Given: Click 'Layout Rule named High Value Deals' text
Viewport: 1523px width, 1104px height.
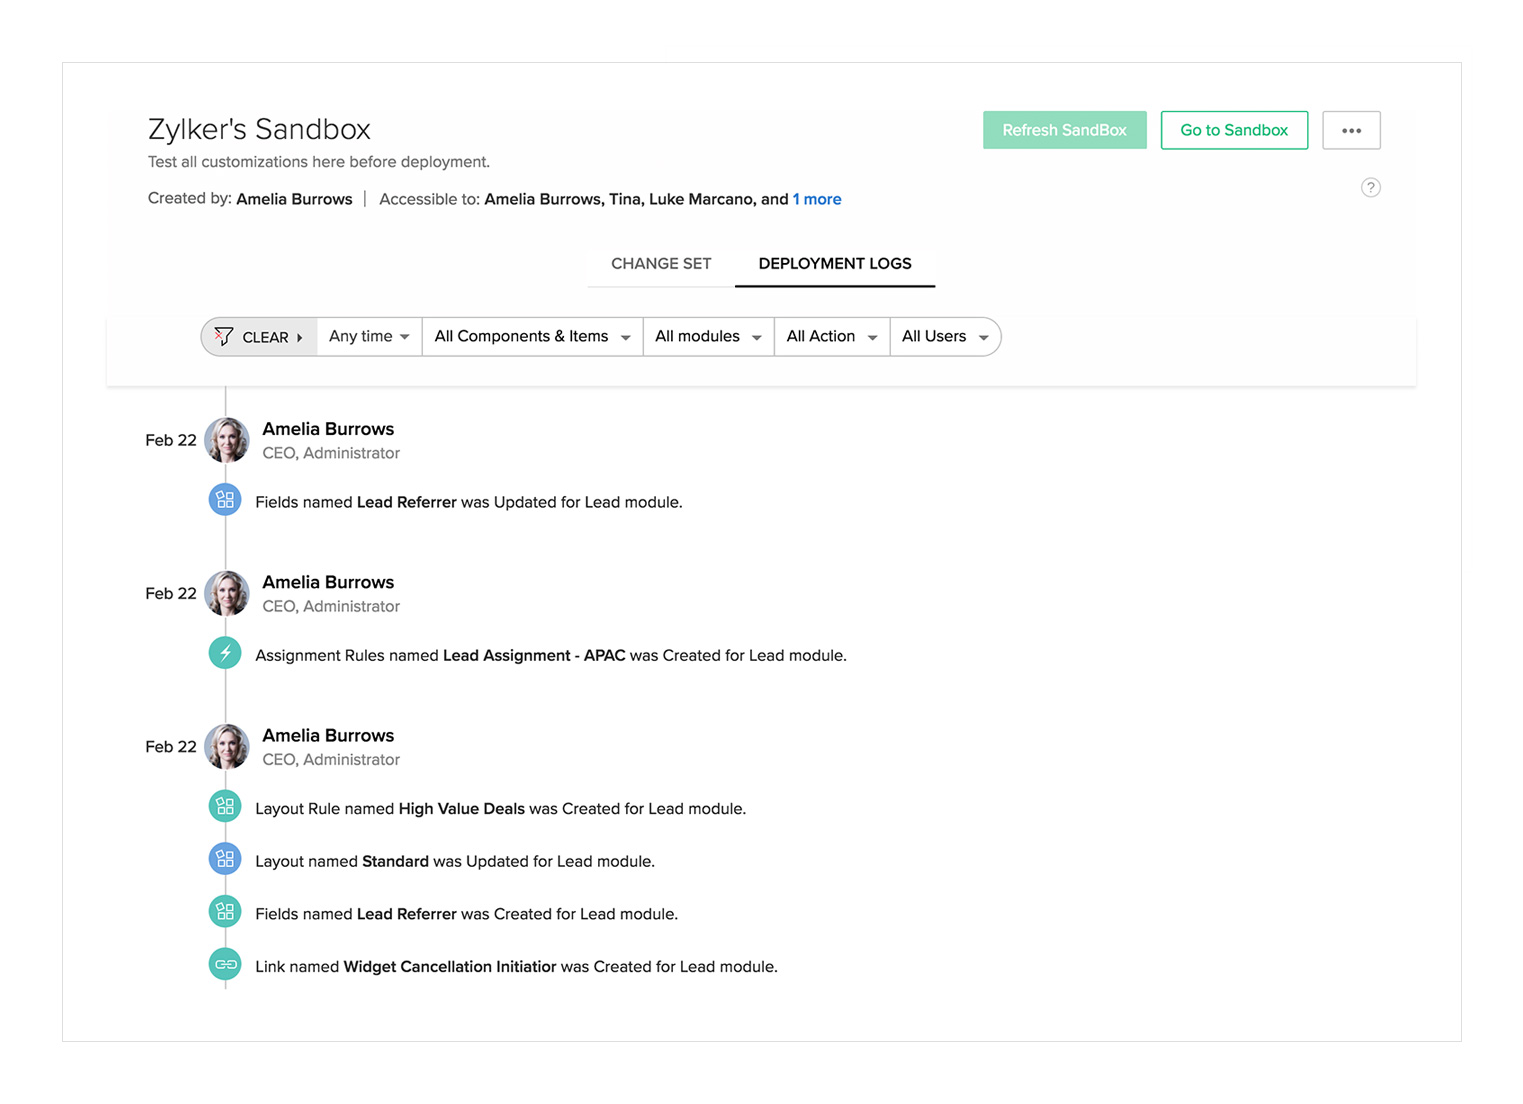Looking at the screenshot, I should 501,809.
